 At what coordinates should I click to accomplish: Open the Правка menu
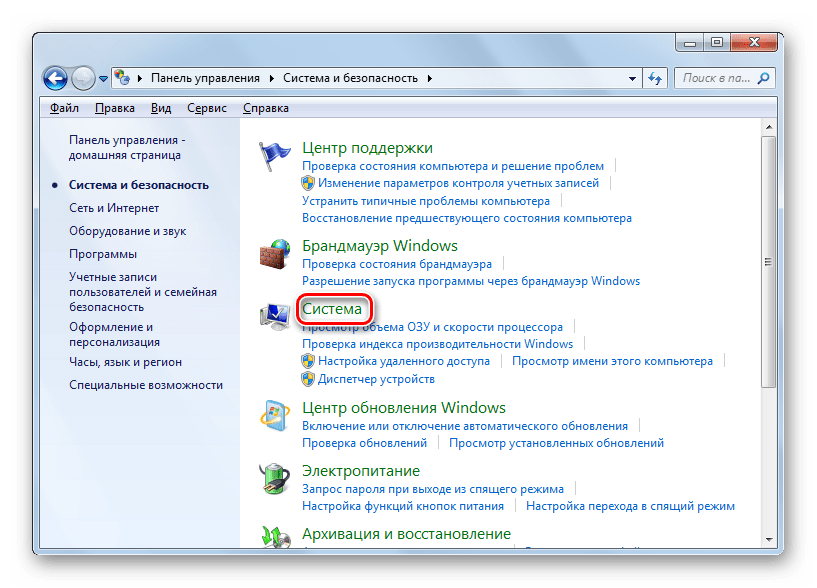(115, 108)
